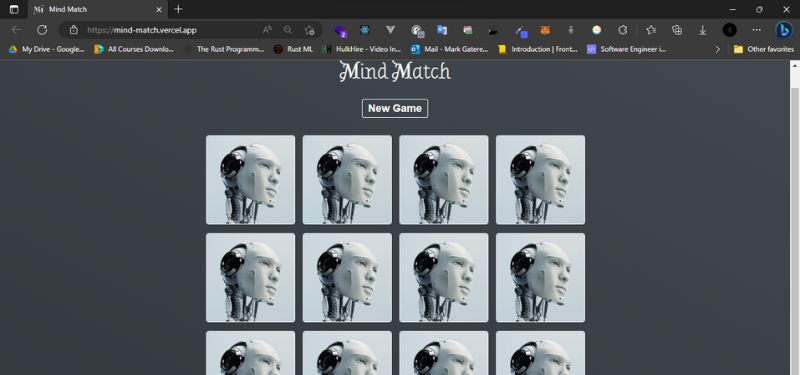Activate the Read aloud icon
The image size is (800, 375).
click(267, 30)
